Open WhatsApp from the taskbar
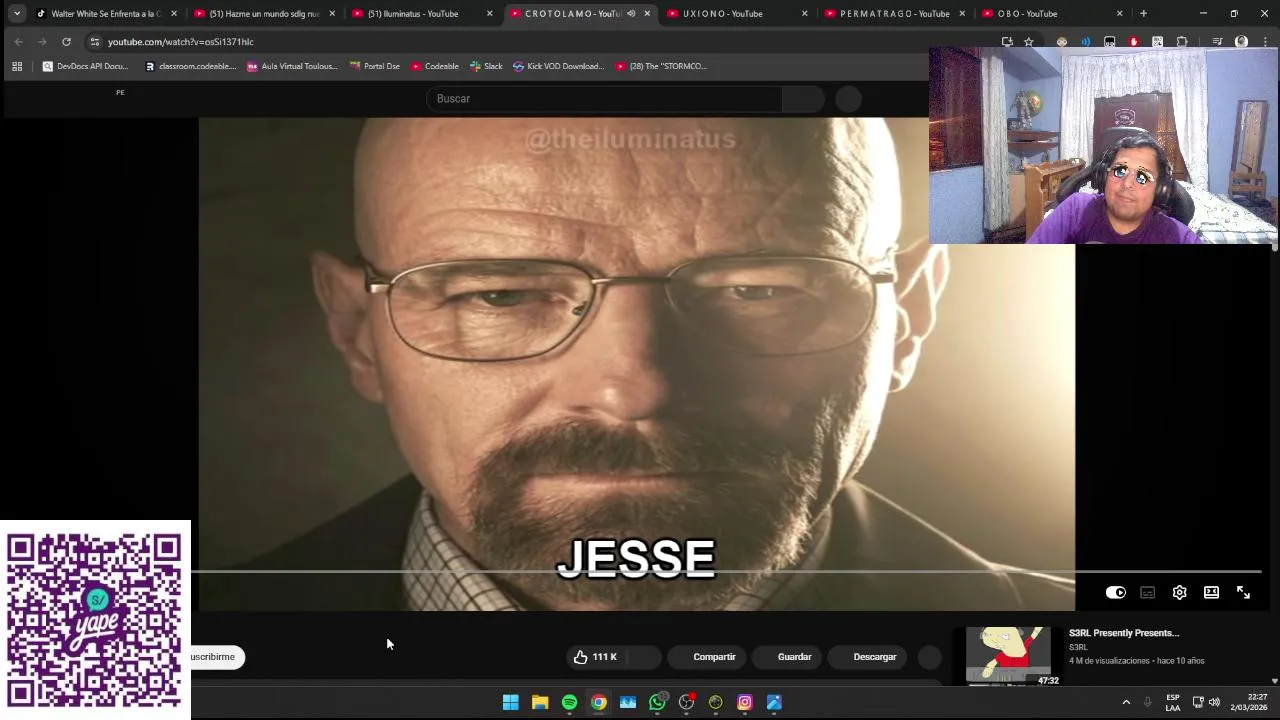Image resolution: width=1280 pixels, height=720 pixels. click(657, 702)
